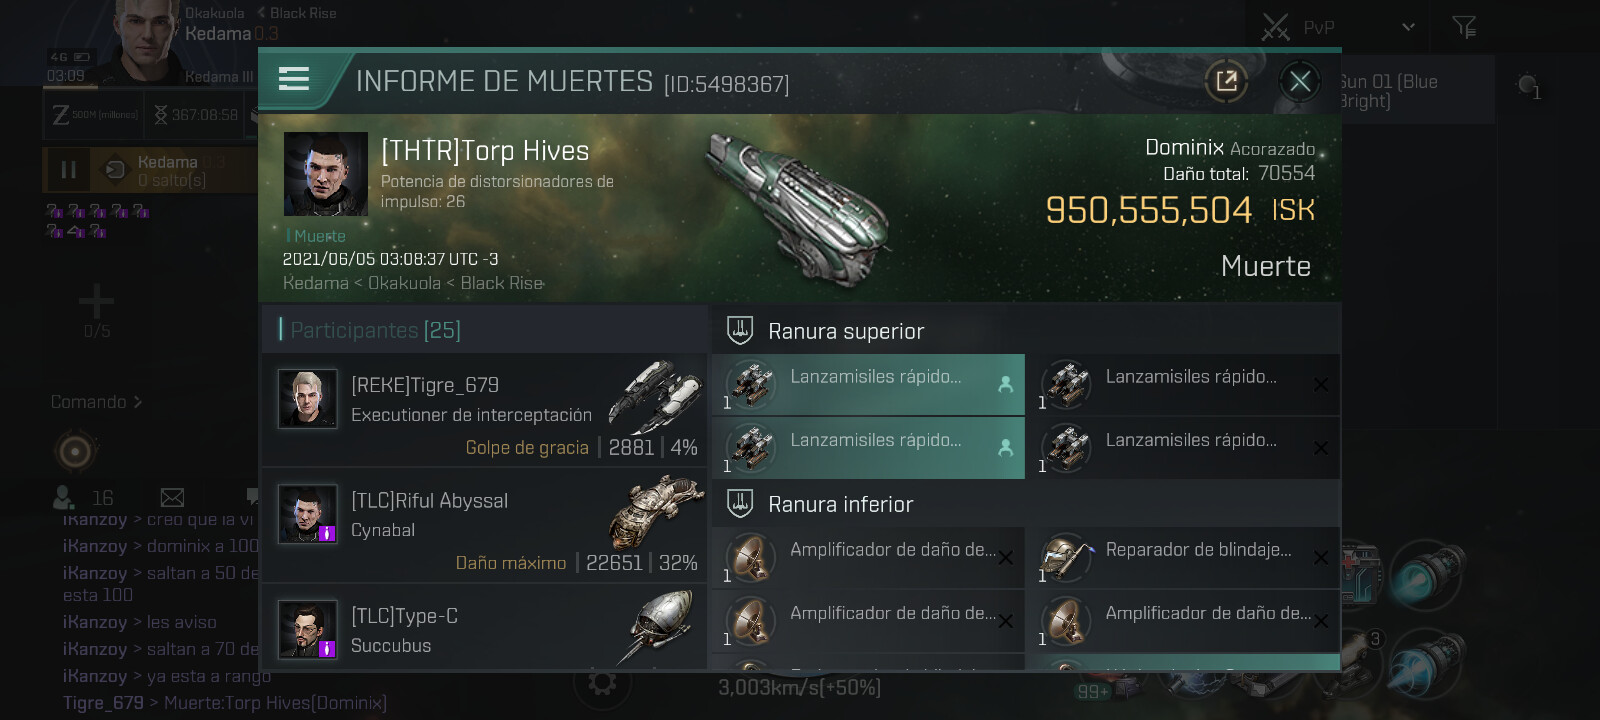Click the filter funnel icon
This screenshot has width=1600, height=720.
(x=1465, y=27)
